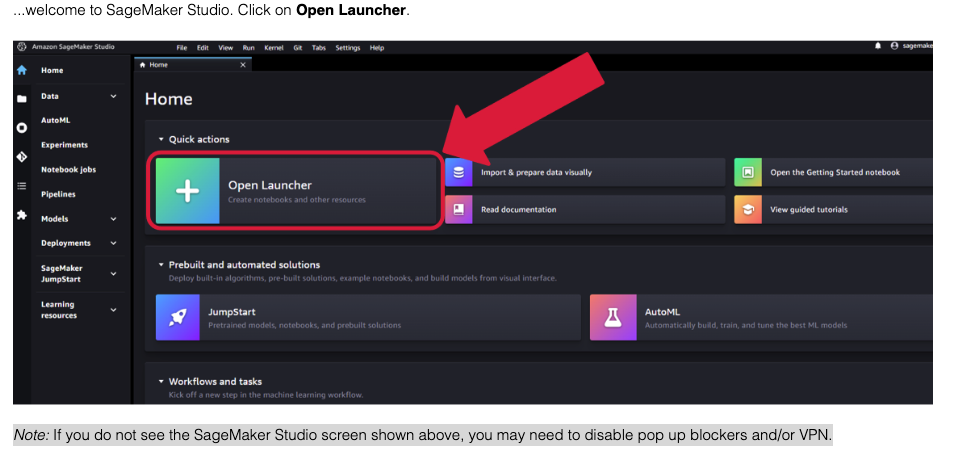Open the AutoML solutions card
The image size is (958, 454).
pos(761,317)
